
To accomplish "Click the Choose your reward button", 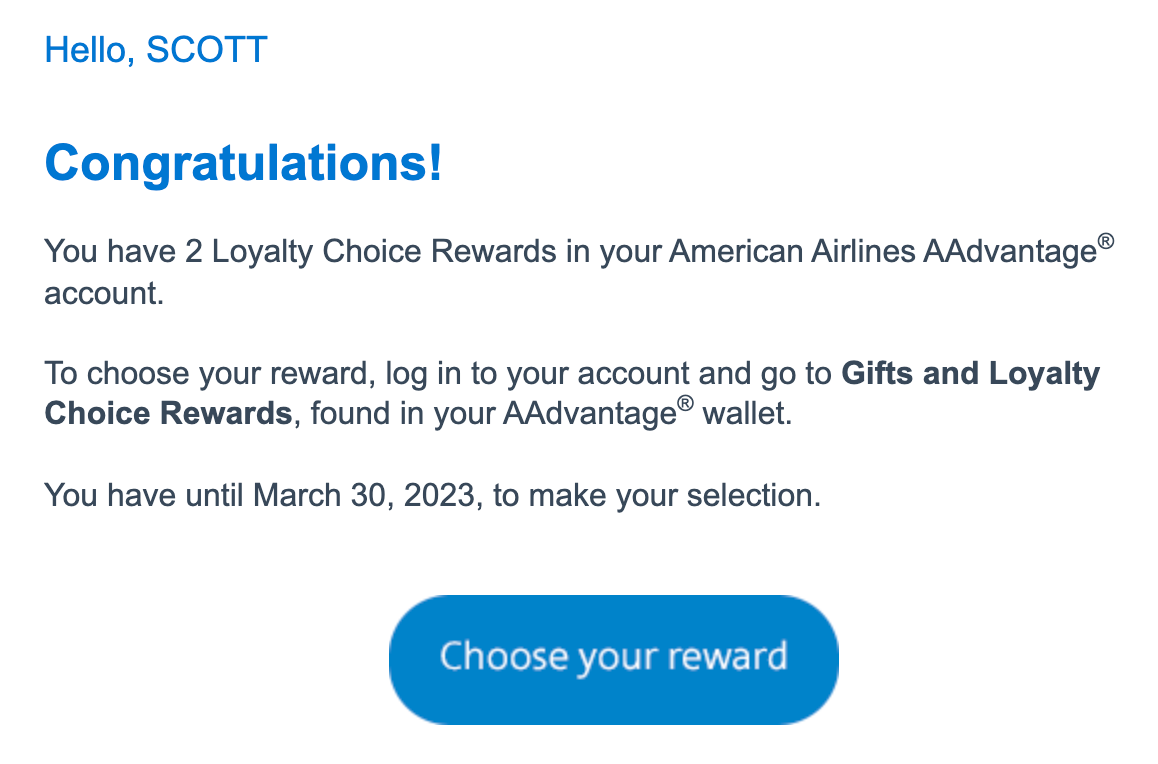I will [613, 658].
